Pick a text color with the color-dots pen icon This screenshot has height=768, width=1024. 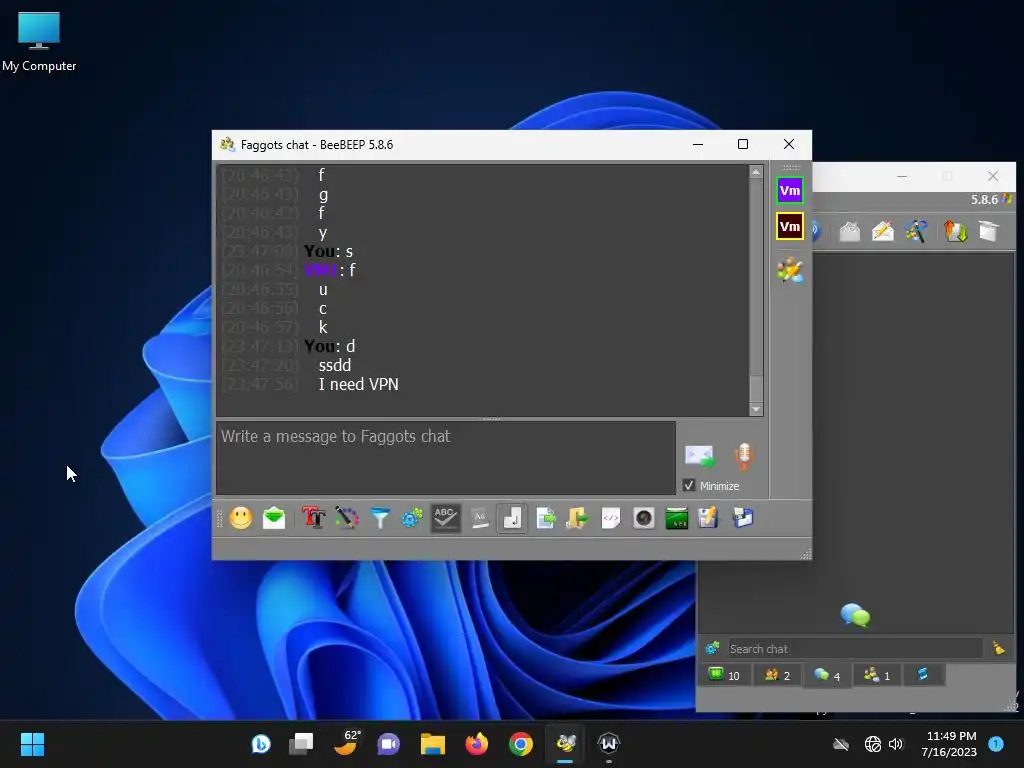(347, 519)
